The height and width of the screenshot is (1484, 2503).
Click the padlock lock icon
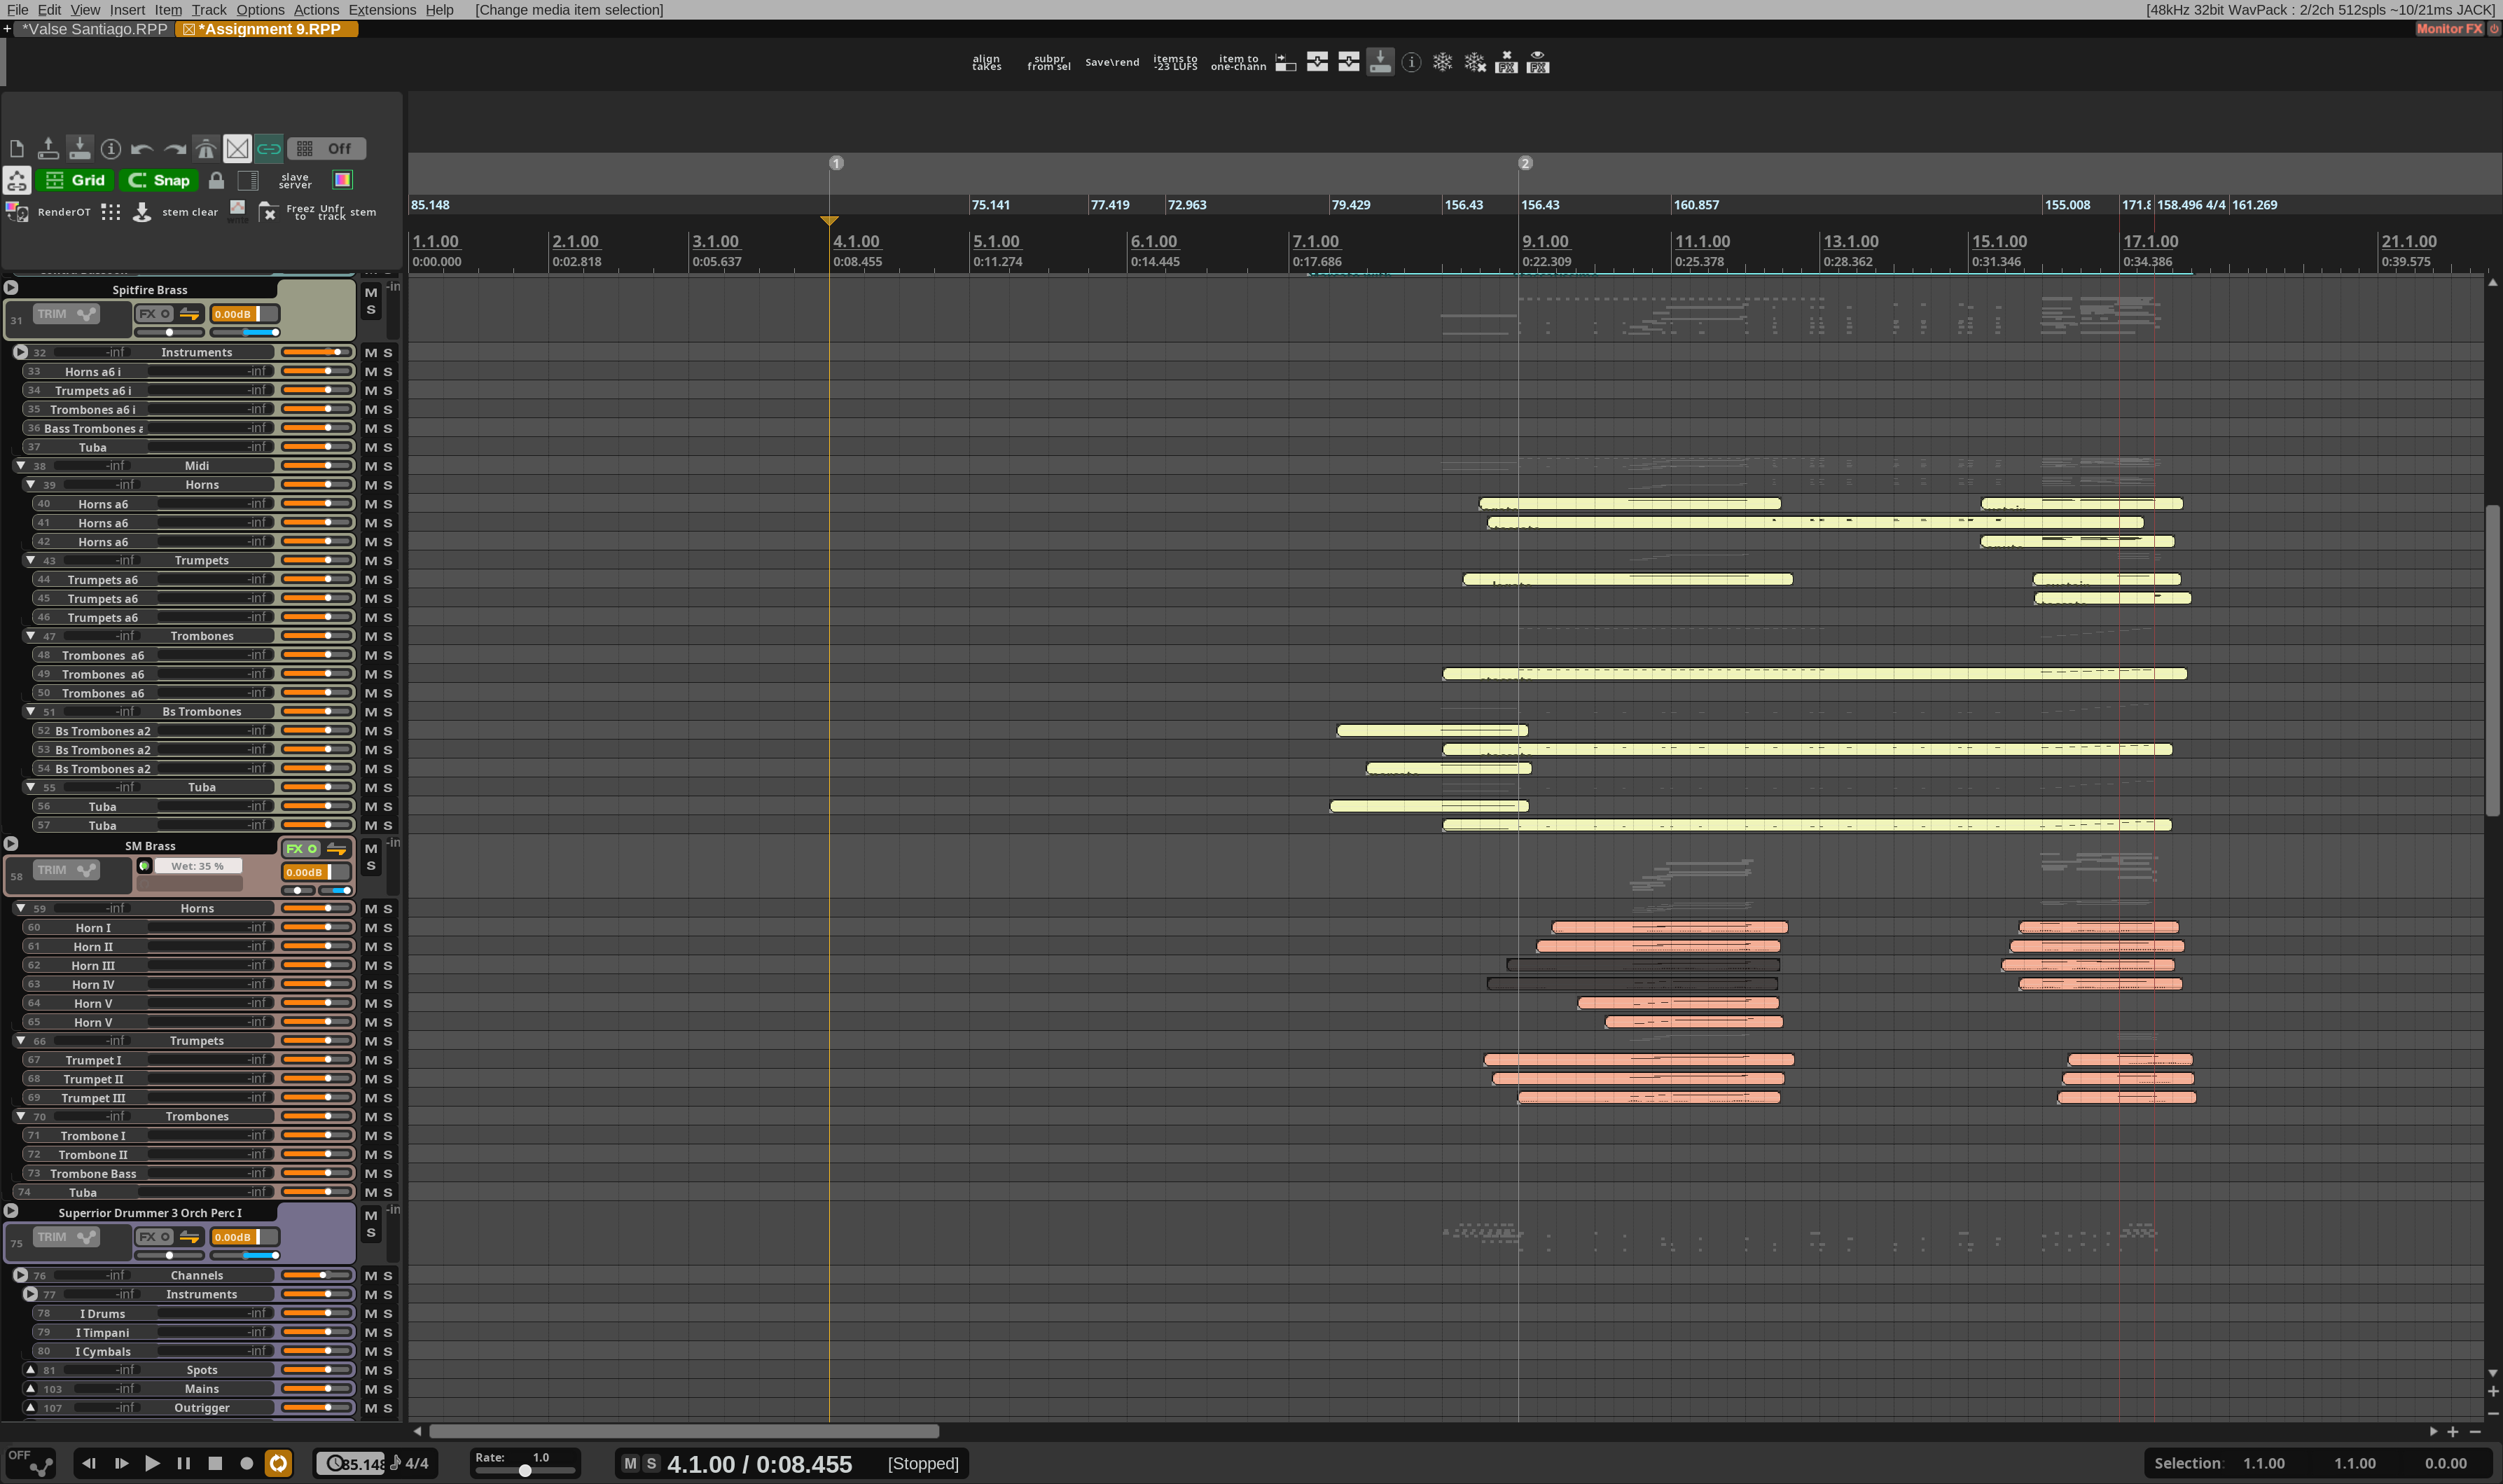click(x=216, y=180)
